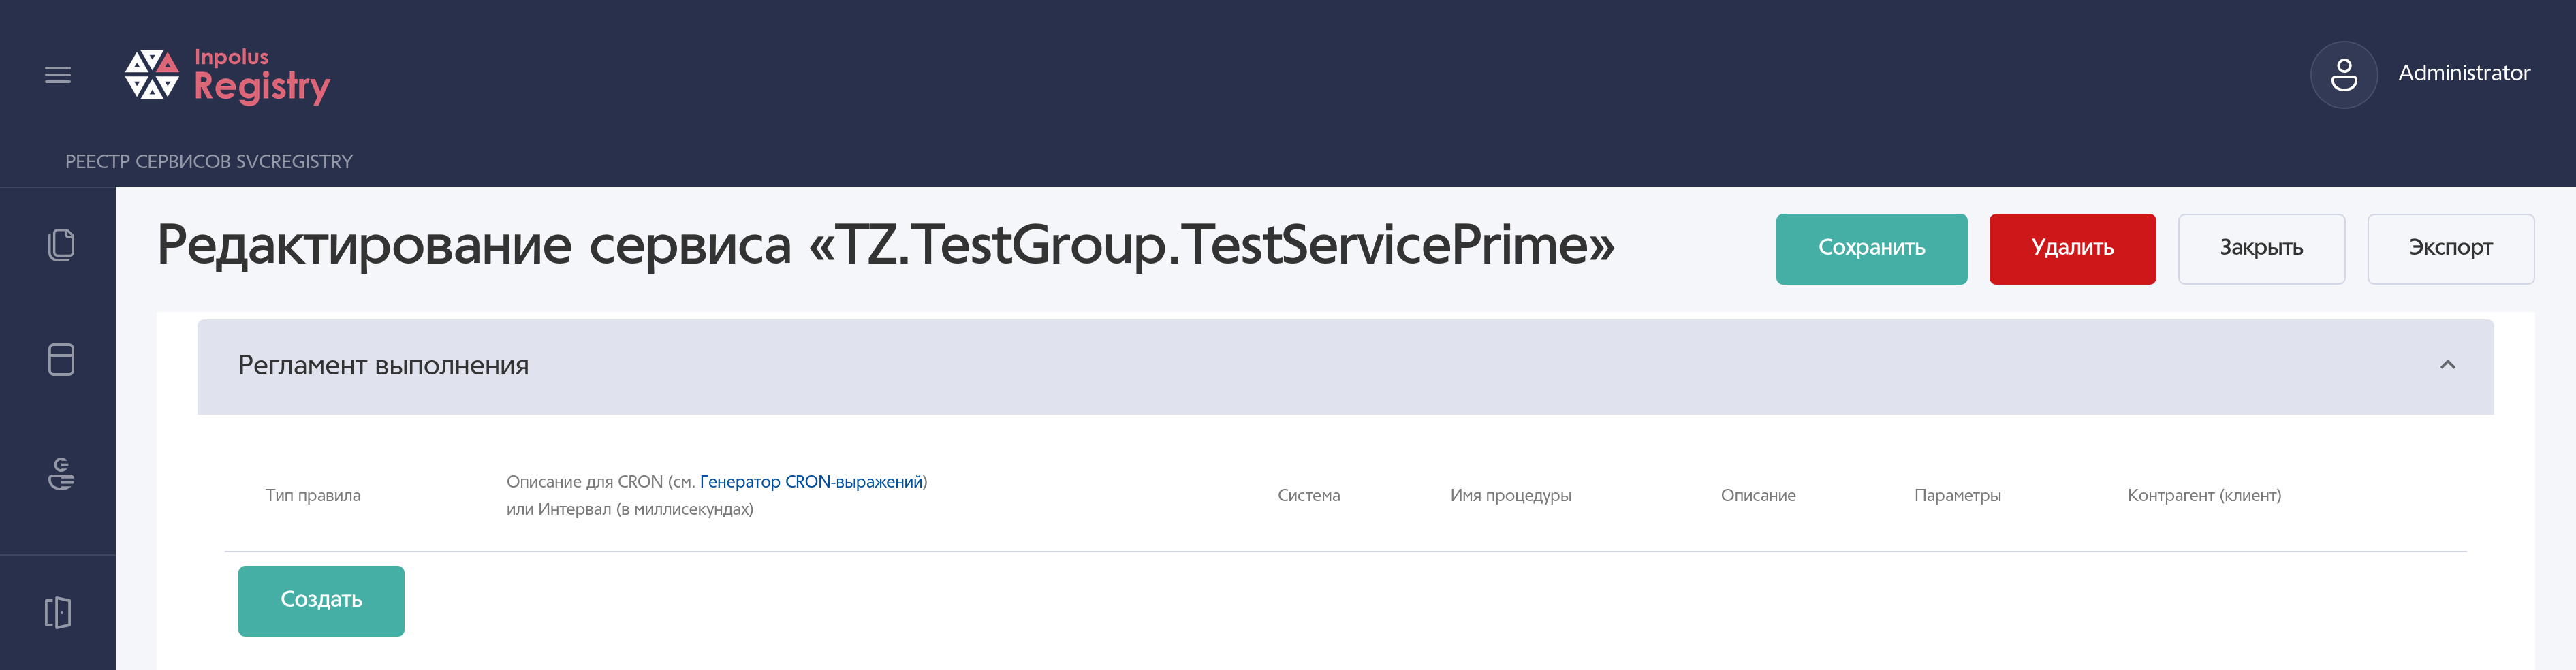Click the Экспорт button
This screenshot has width=2576, height=670.
click(x=2450, y=249)
